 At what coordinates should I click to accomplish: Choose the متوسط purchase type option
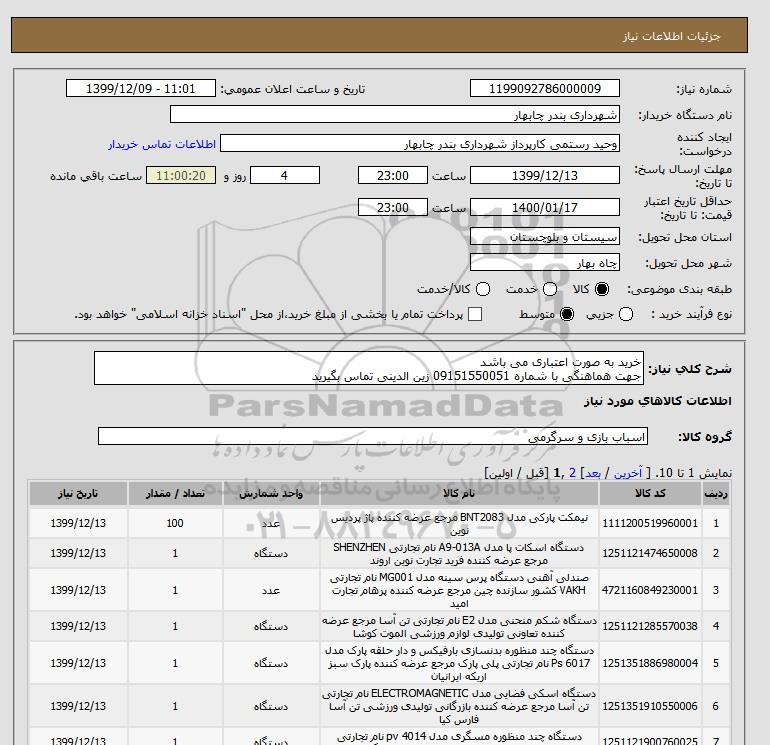tap(567, 314)
